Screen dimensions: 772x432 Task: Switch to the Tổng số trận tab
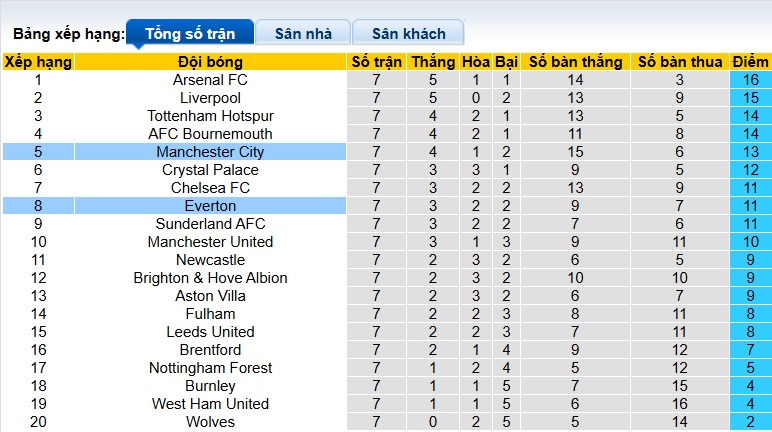(x=190, y=33)
